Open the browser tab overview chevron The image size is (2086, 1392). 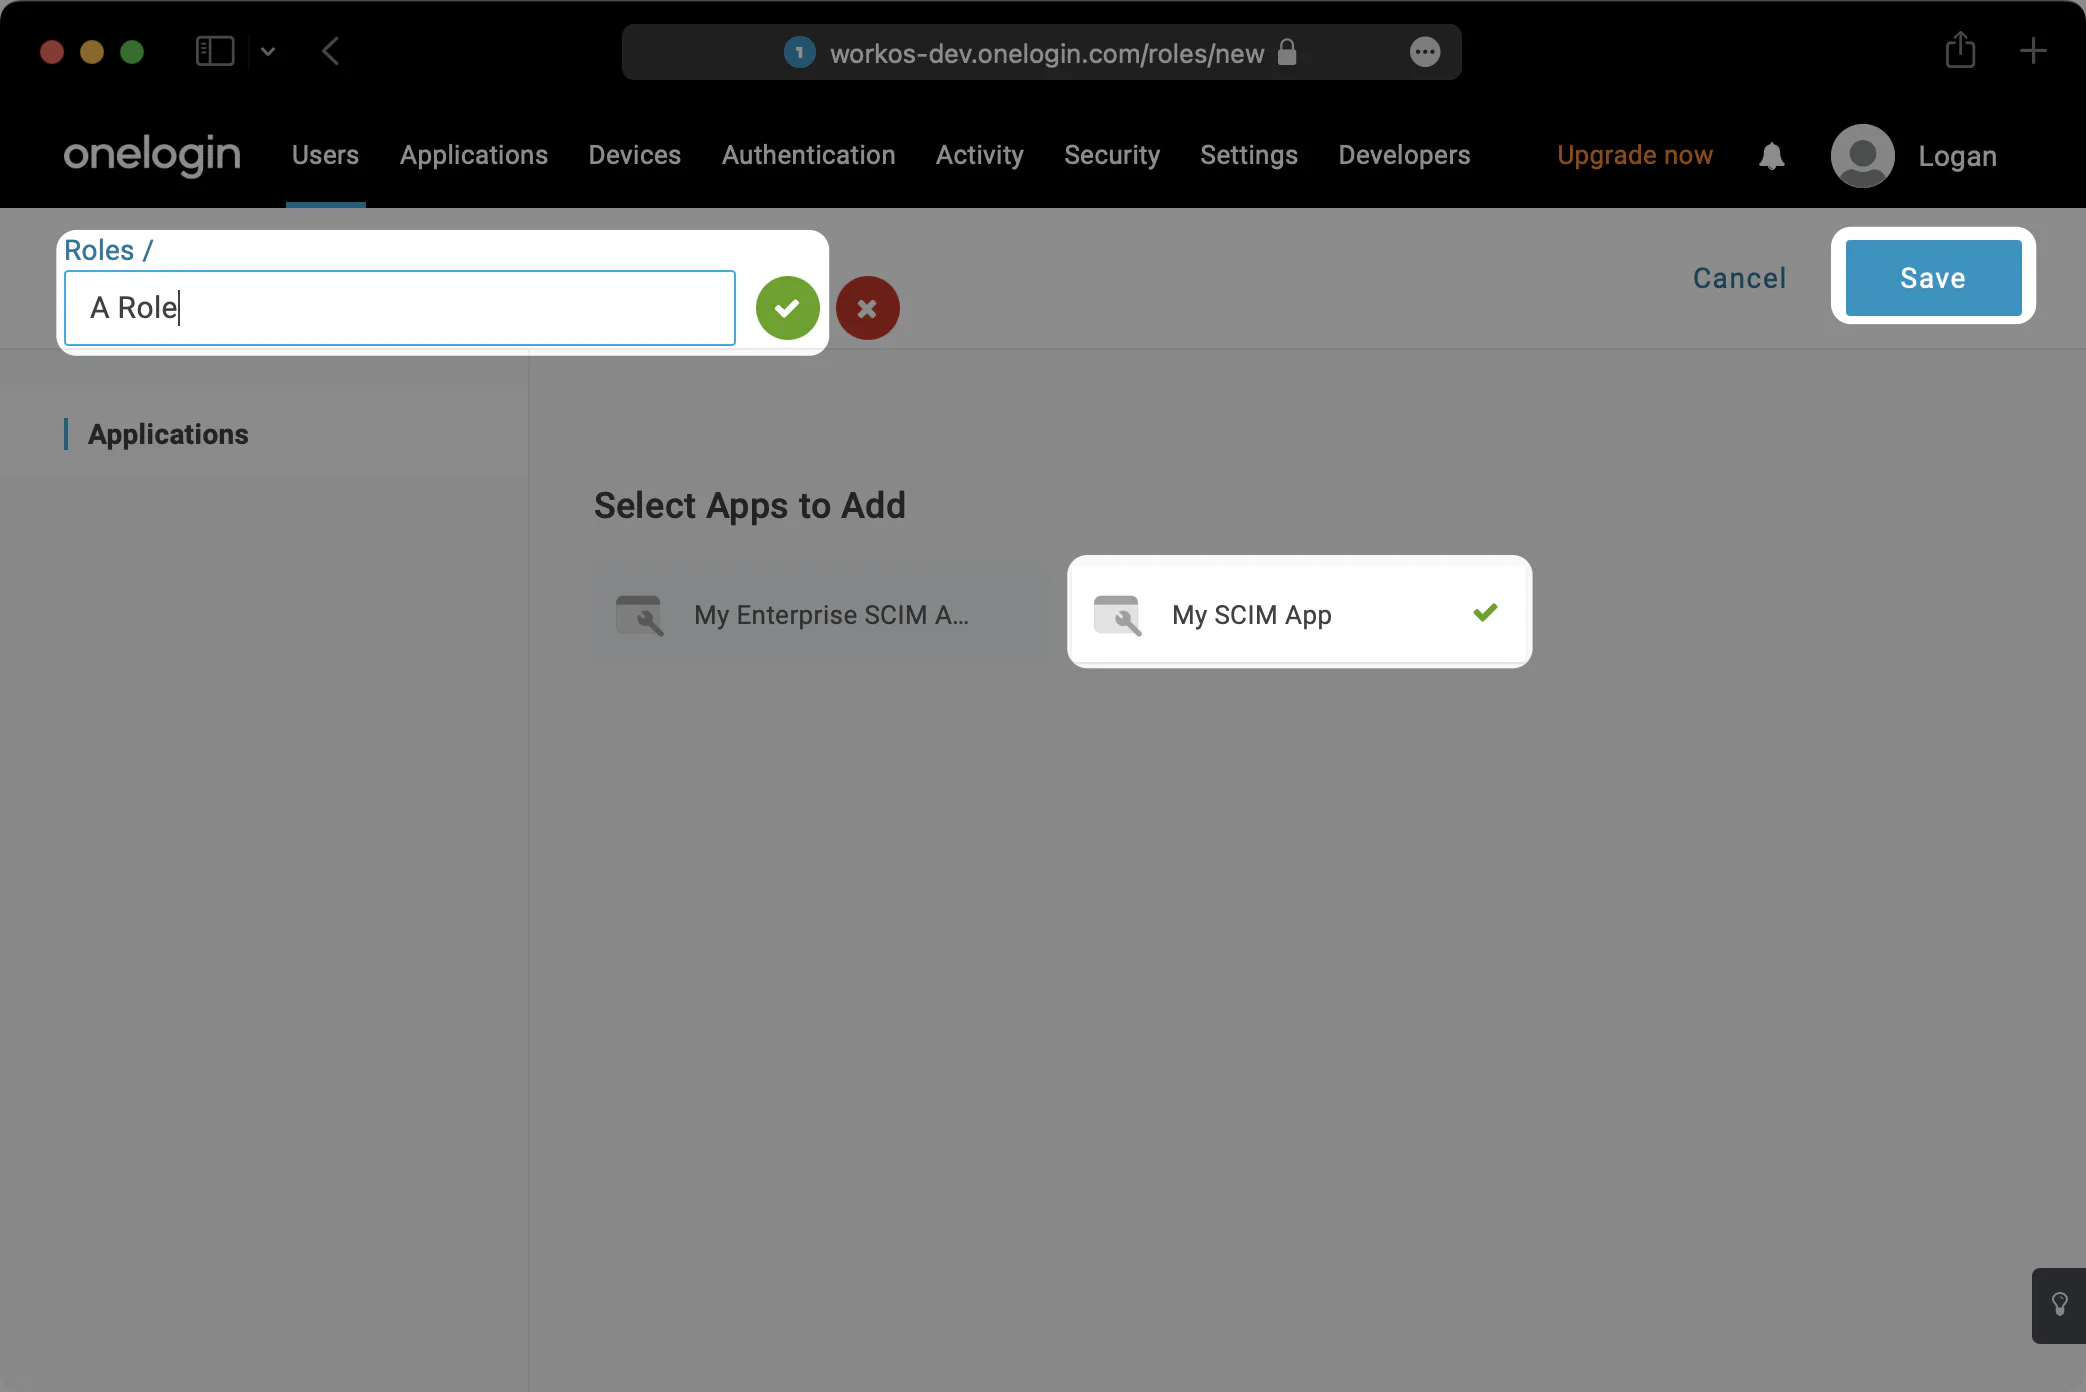[x=268, y=51]
